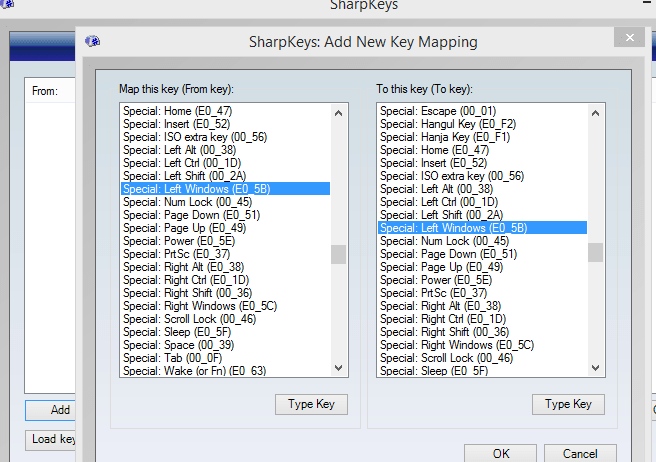
Task: Select Right Alt (E0_38) in From key list
Action: pyautogui.click(x=225, y=267)
